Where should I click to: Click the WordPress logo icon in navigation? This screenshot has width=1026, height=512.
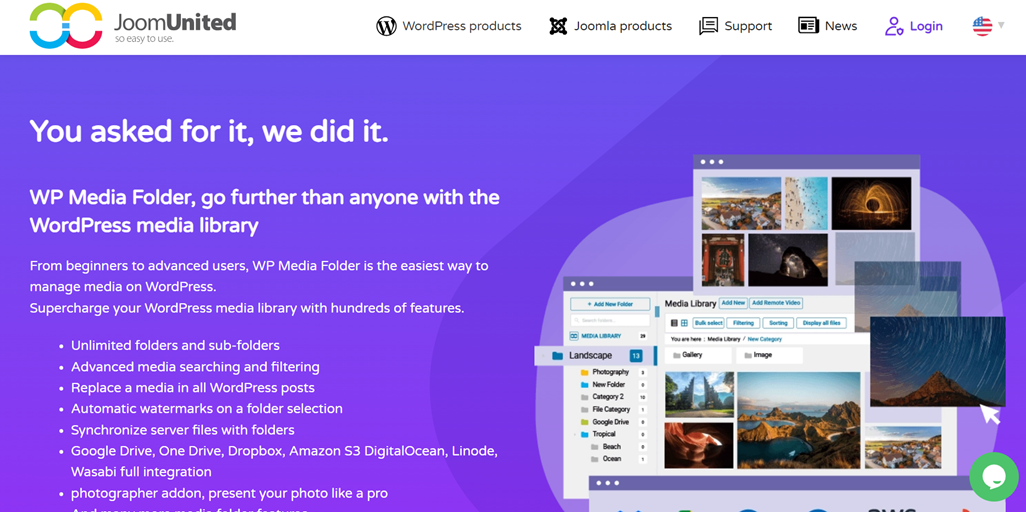(x=386, y=26)
